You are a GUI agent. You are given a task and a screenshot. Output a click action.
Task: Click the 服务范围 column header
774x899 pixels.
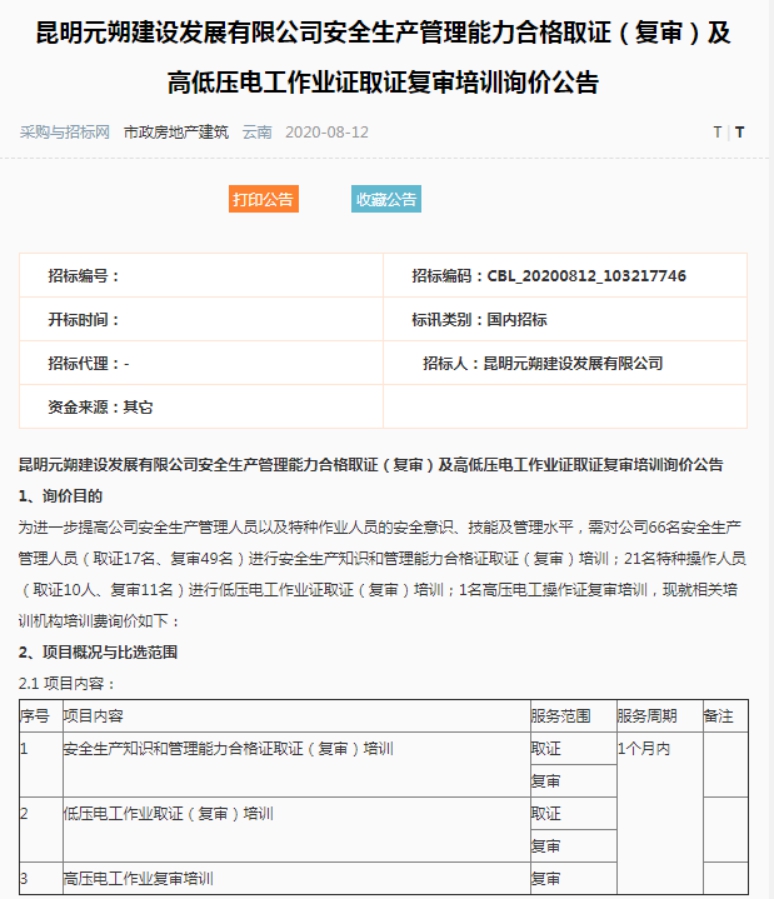coord(561,716)
